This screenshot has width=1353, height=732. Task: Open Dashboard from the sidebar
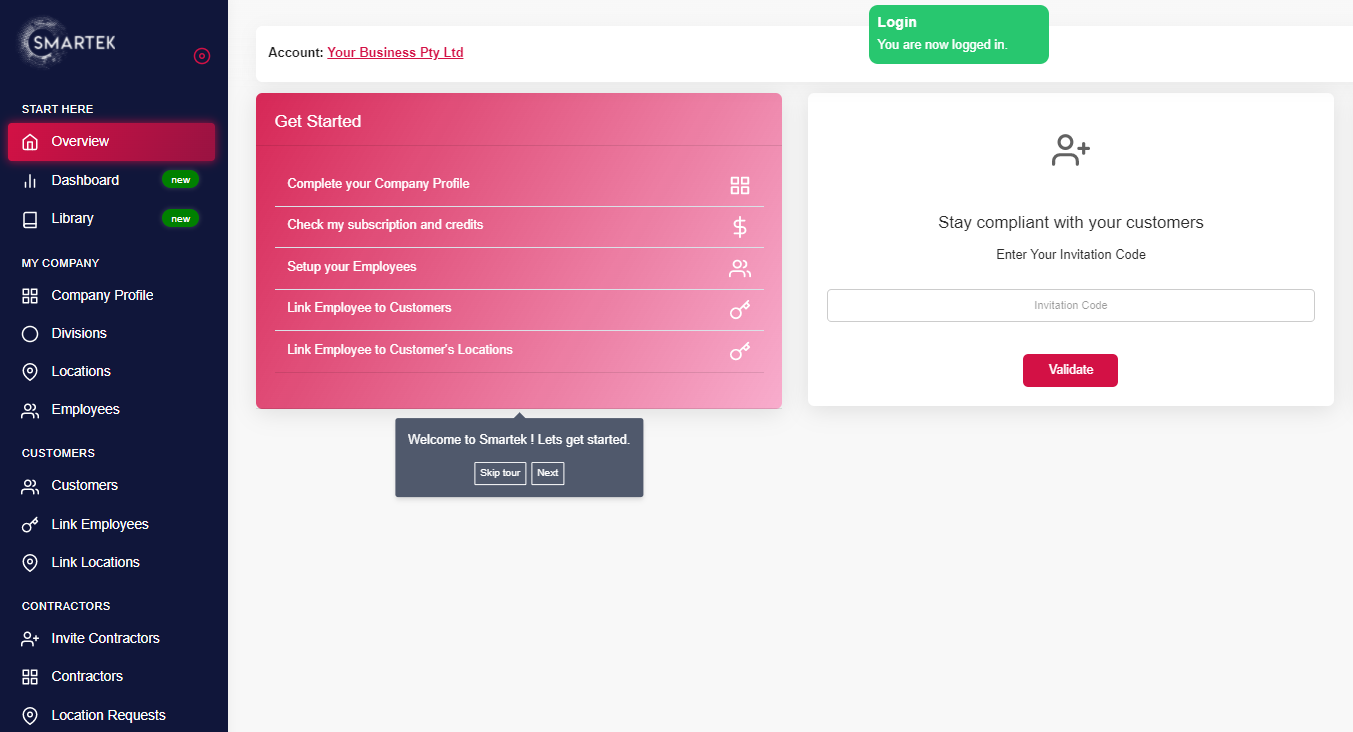click(85, 180)
